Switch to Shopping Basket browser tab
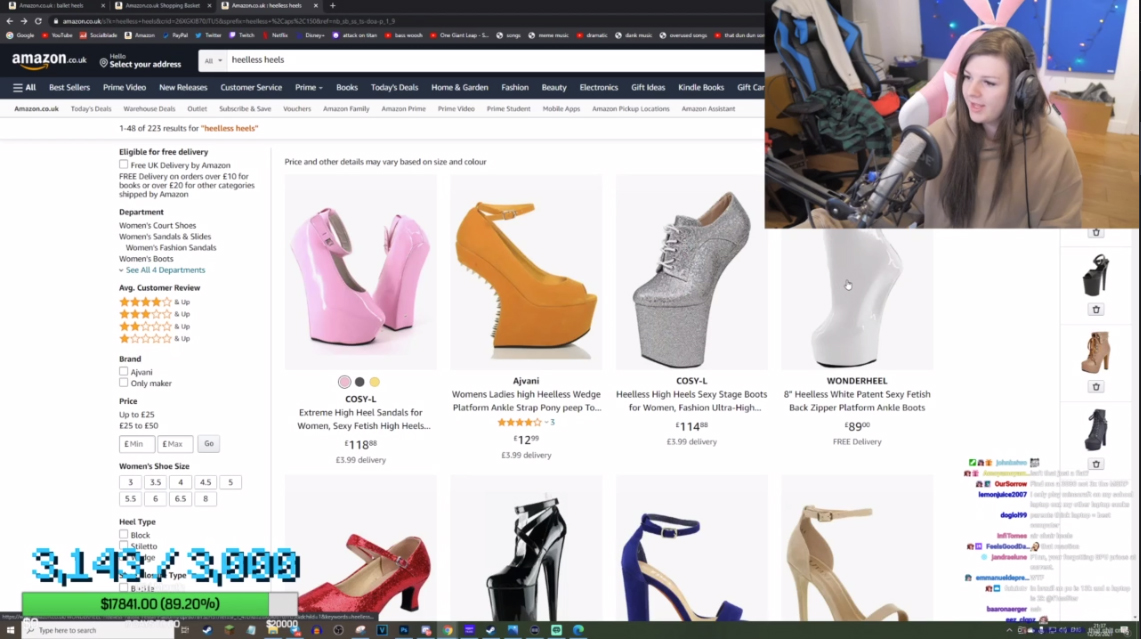Image resolution: width=1141 pixels, height=639 pixels. (x=160, y=6)
